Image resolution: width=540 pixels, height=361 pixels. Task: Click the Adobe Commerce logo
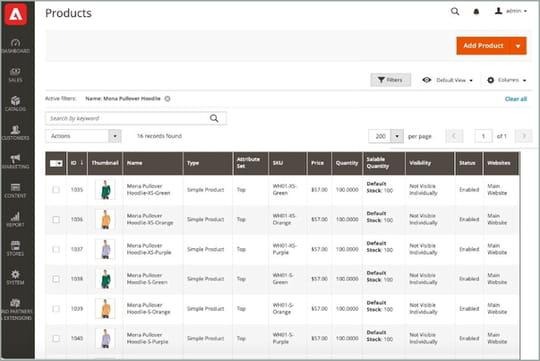[16, 14]
